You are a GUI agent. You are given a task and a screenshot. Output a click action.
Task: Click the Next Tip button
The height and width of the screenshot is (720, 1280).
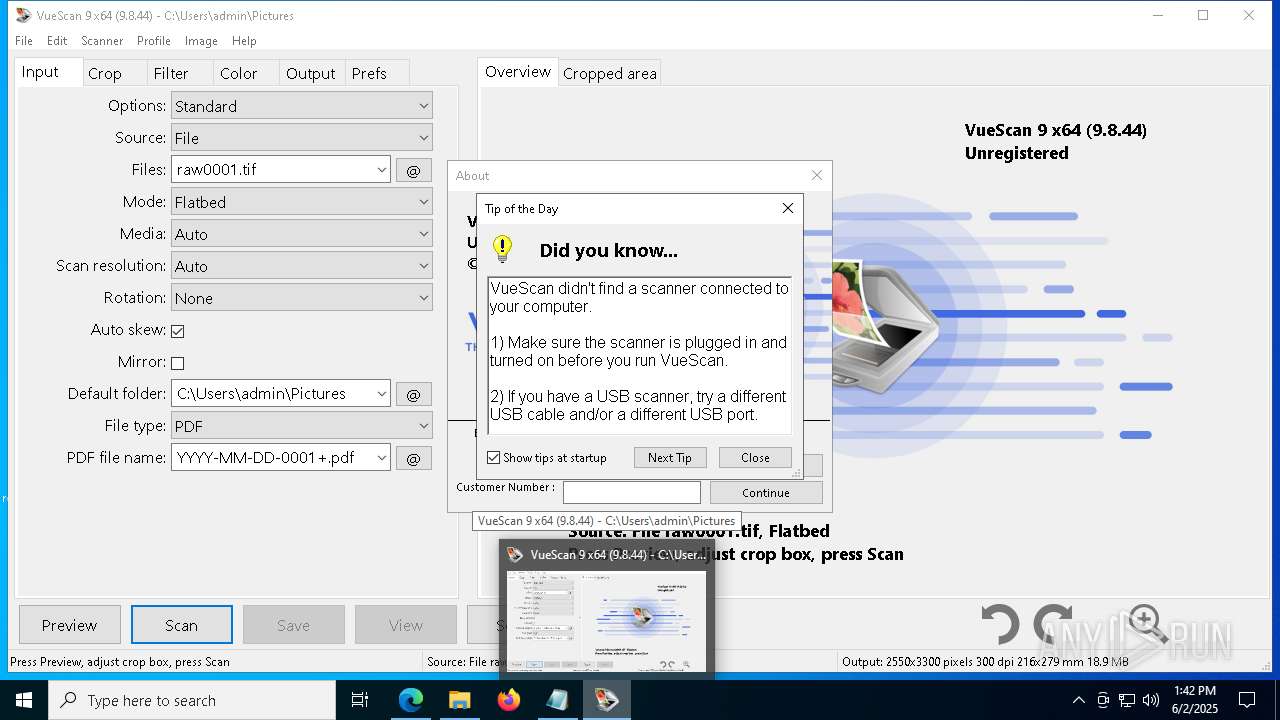tap(670, 457)
